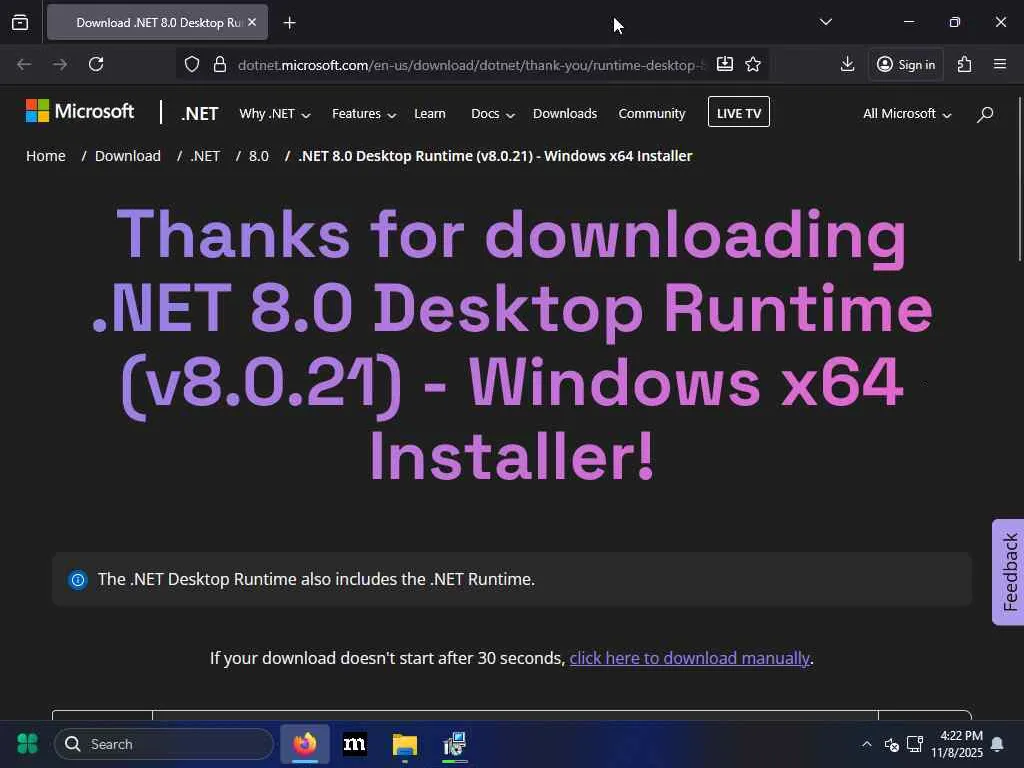View site security padlock info
The width and height of the screenshot is (1024, 768).
[220, 64]
